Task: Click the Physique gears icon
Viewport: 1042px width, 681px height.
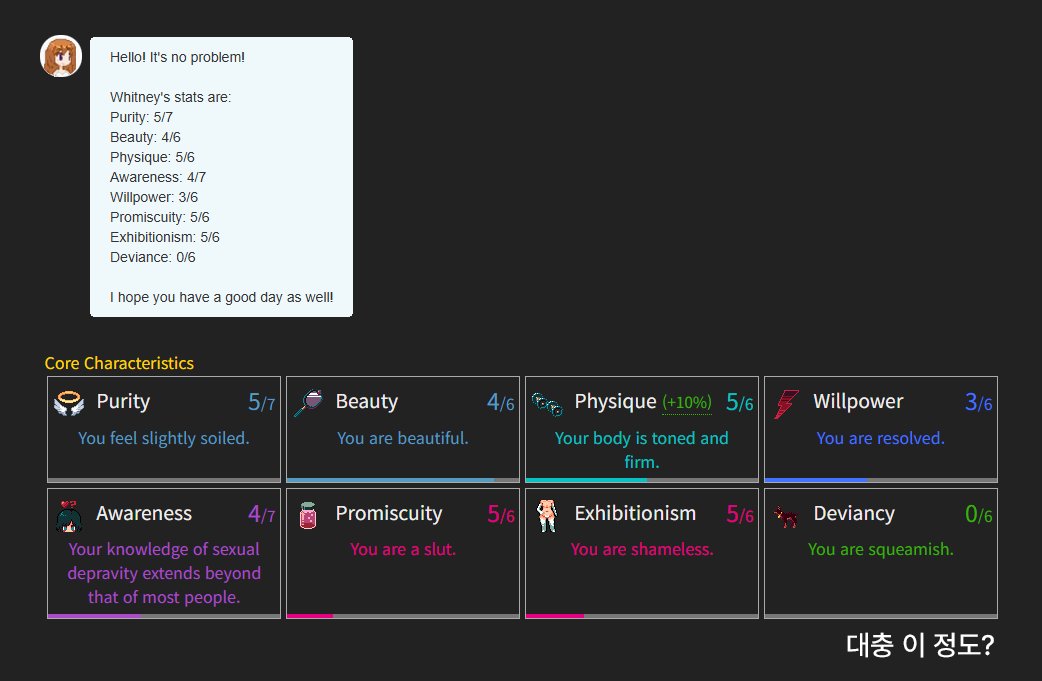Action: (x=548, y=403)
